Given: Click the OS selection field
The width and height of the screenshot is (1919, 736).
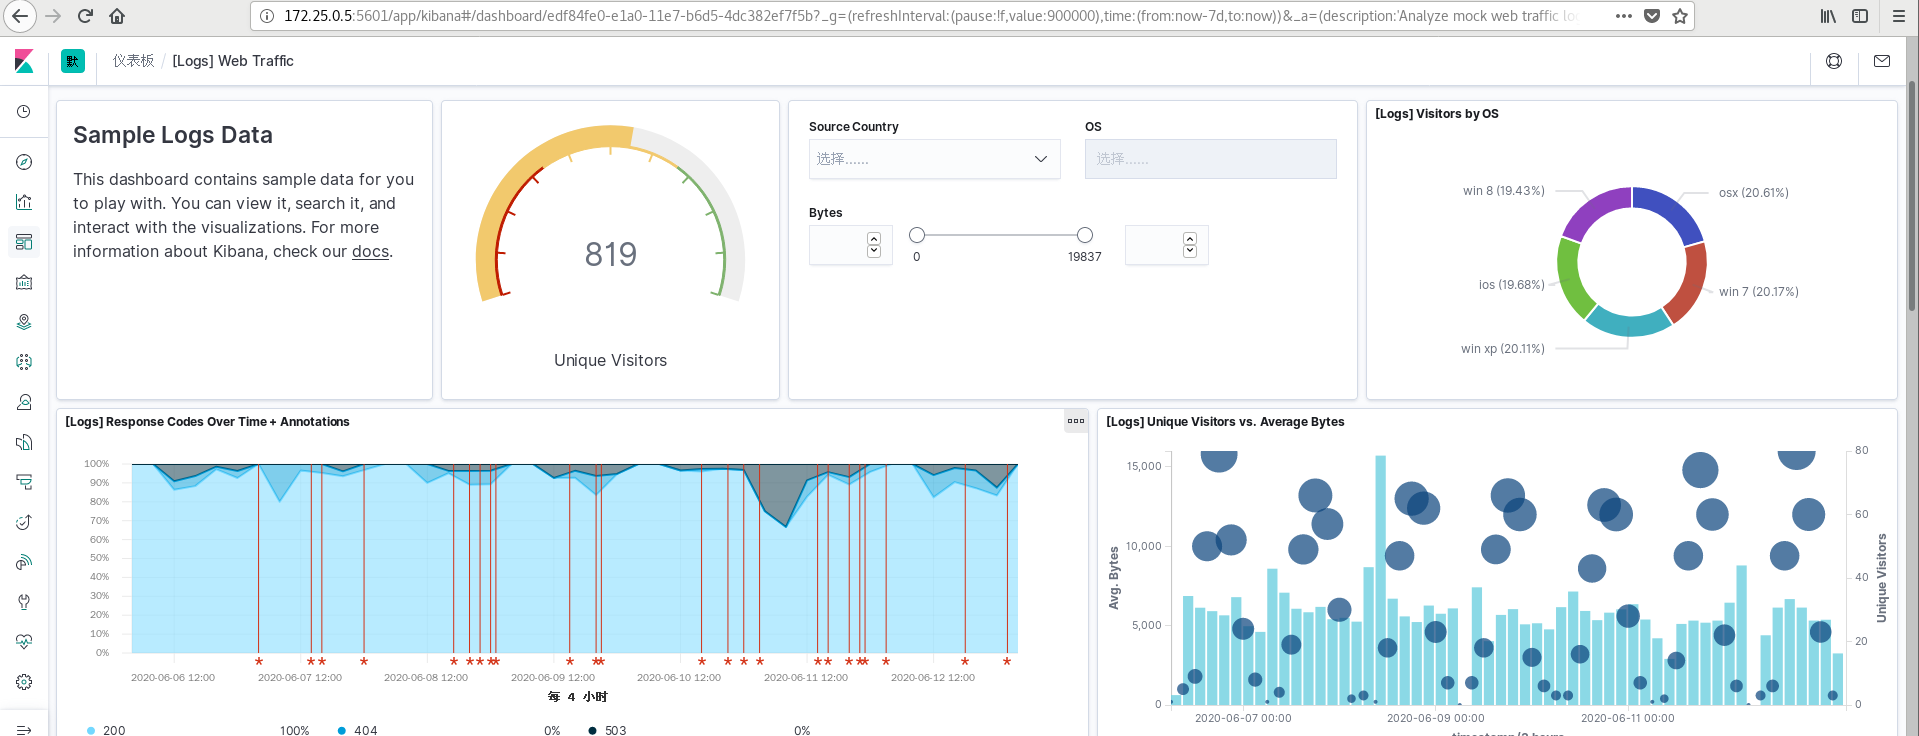Looking at the screenshot, I should coord(1210,159).
